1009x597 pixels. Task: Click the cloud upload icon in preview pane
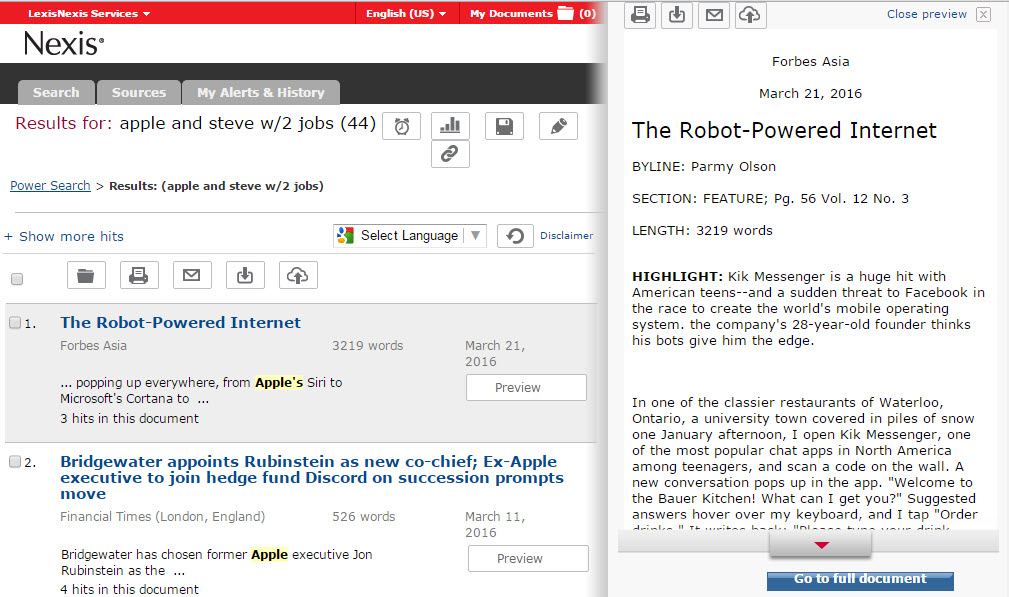(x=749, y=14)
